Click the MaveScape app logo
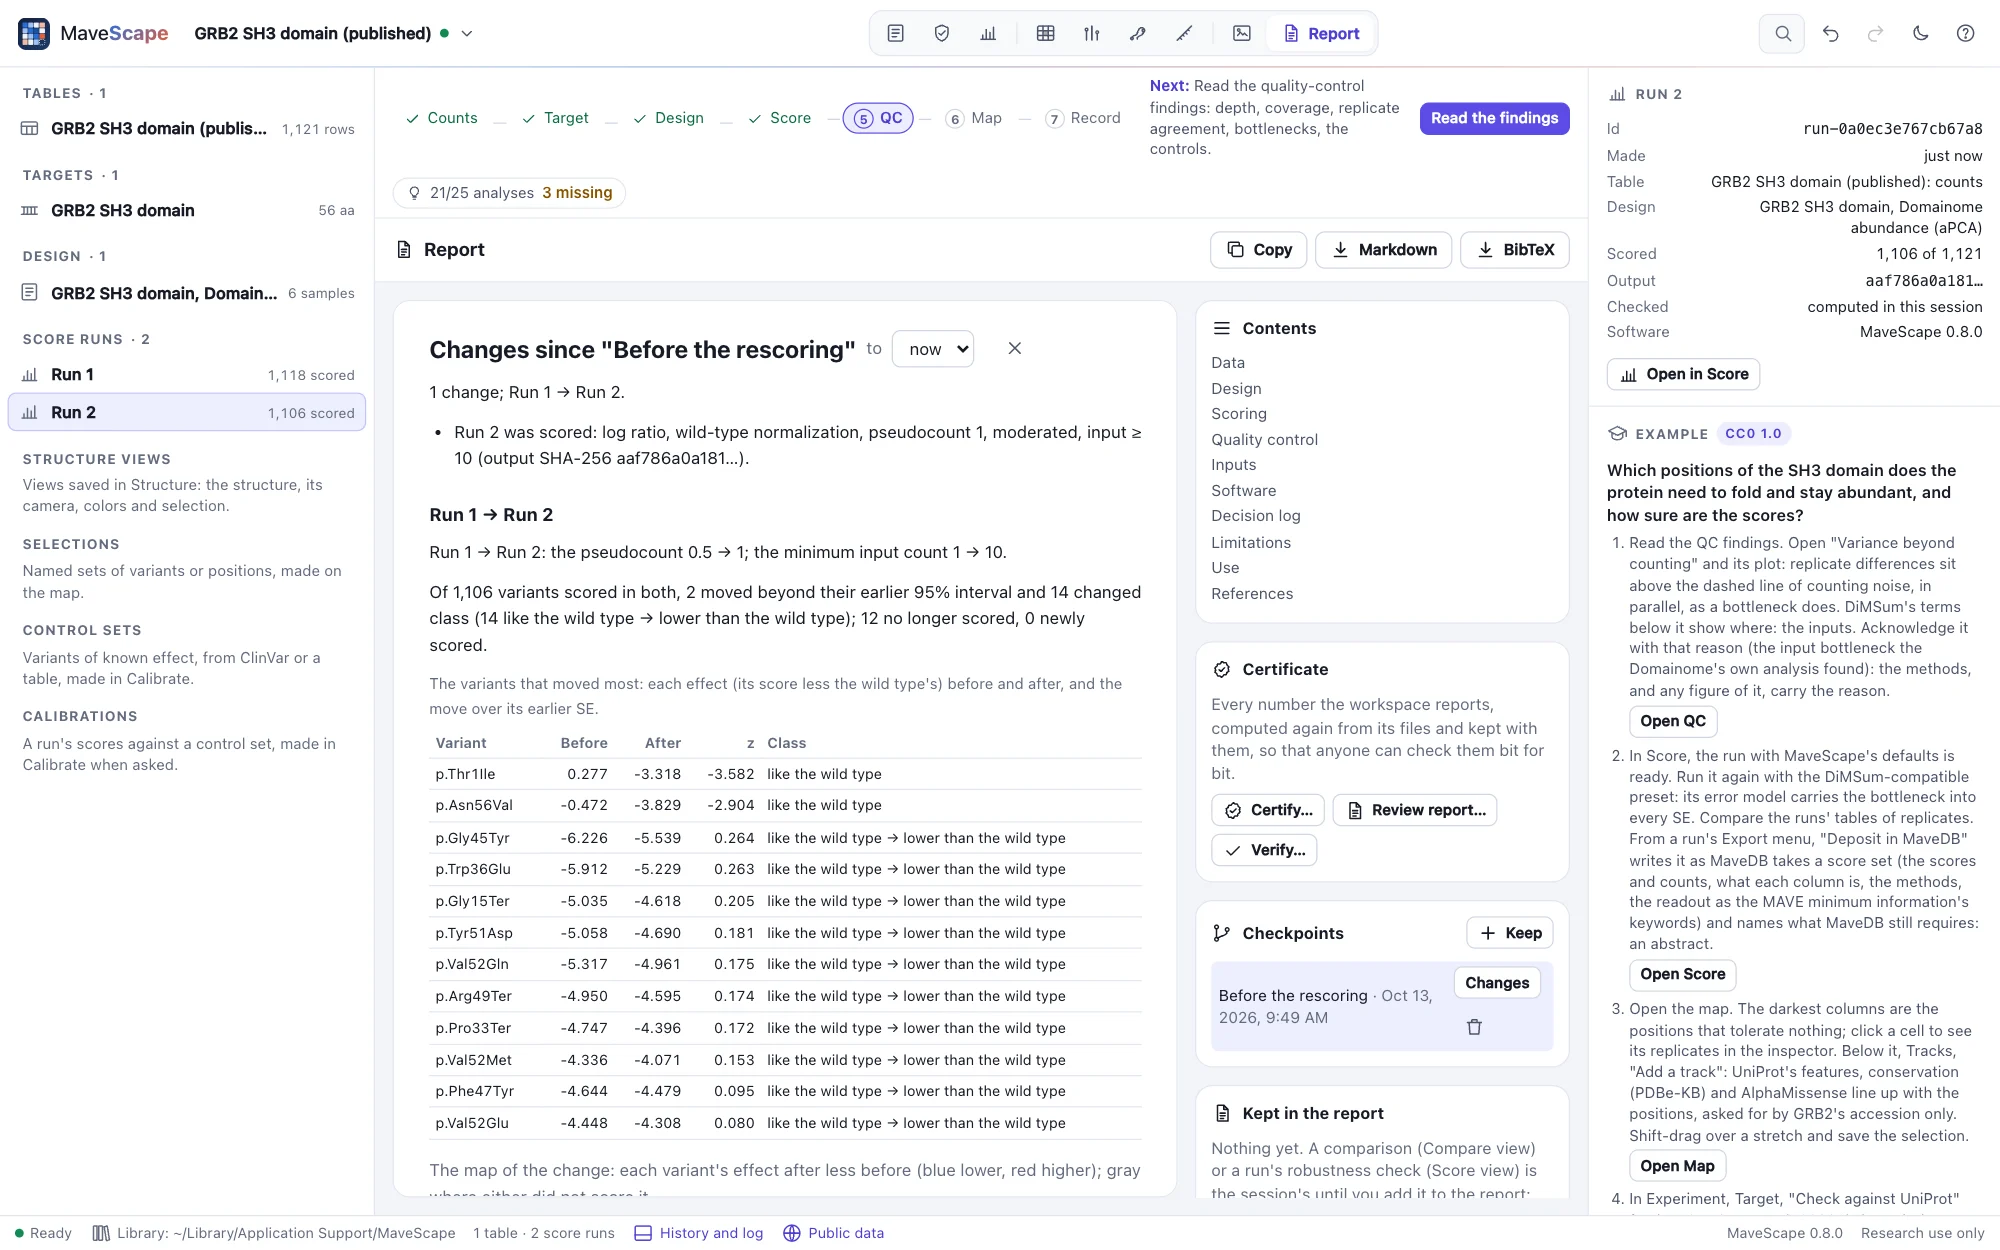The height and width of the screenshot is (1250, 2000). [x=34, y=33]
